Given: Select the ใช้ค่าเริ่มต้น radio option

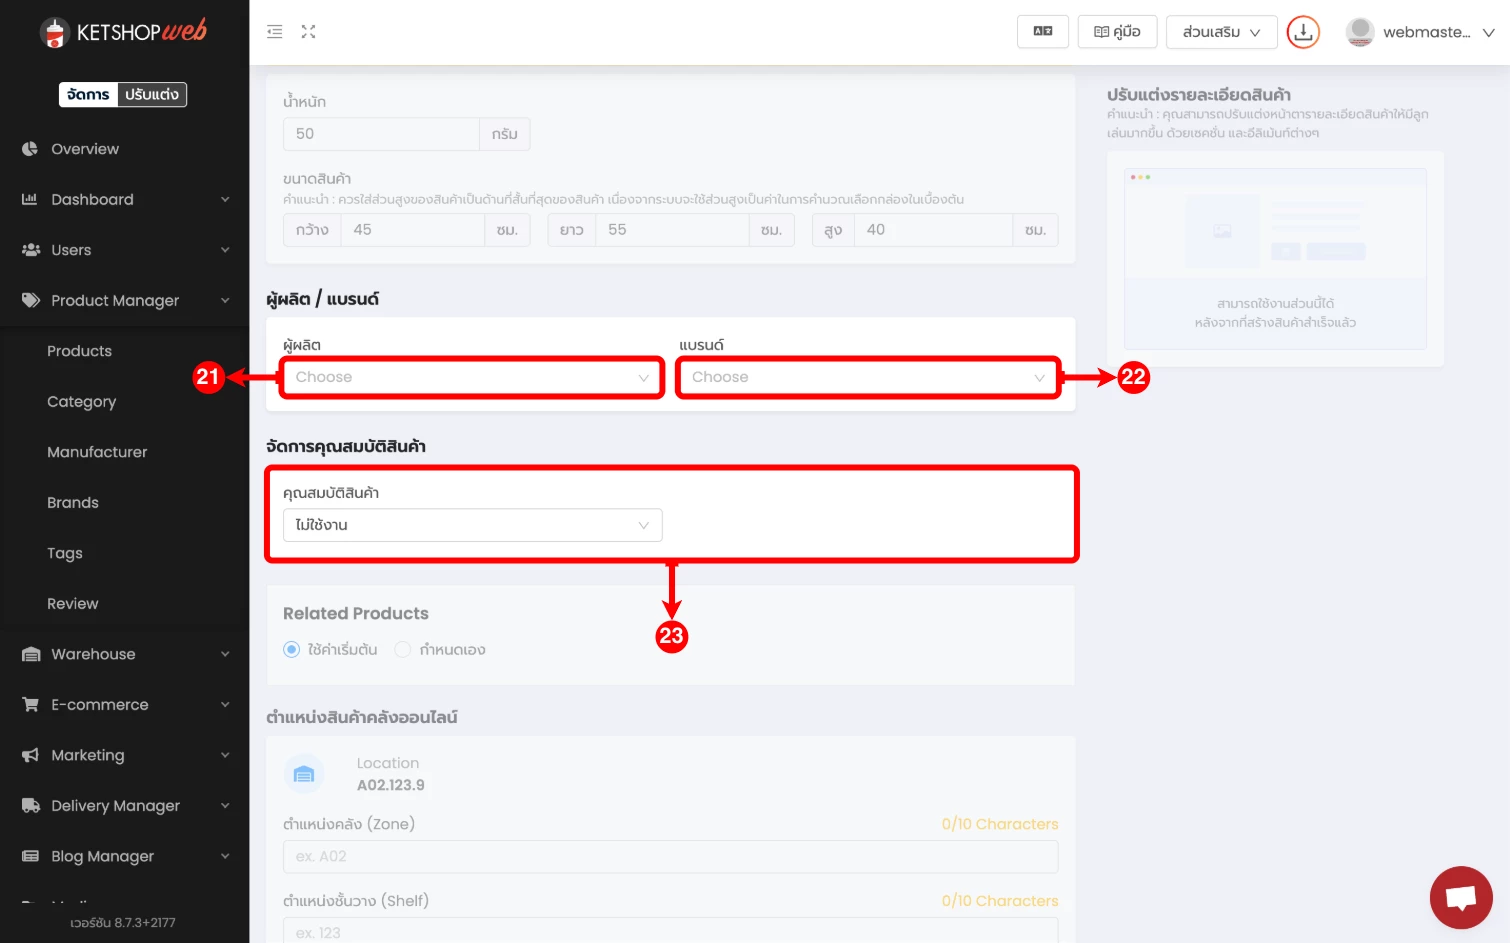Looking at the screenshot, I should [292, 650].
